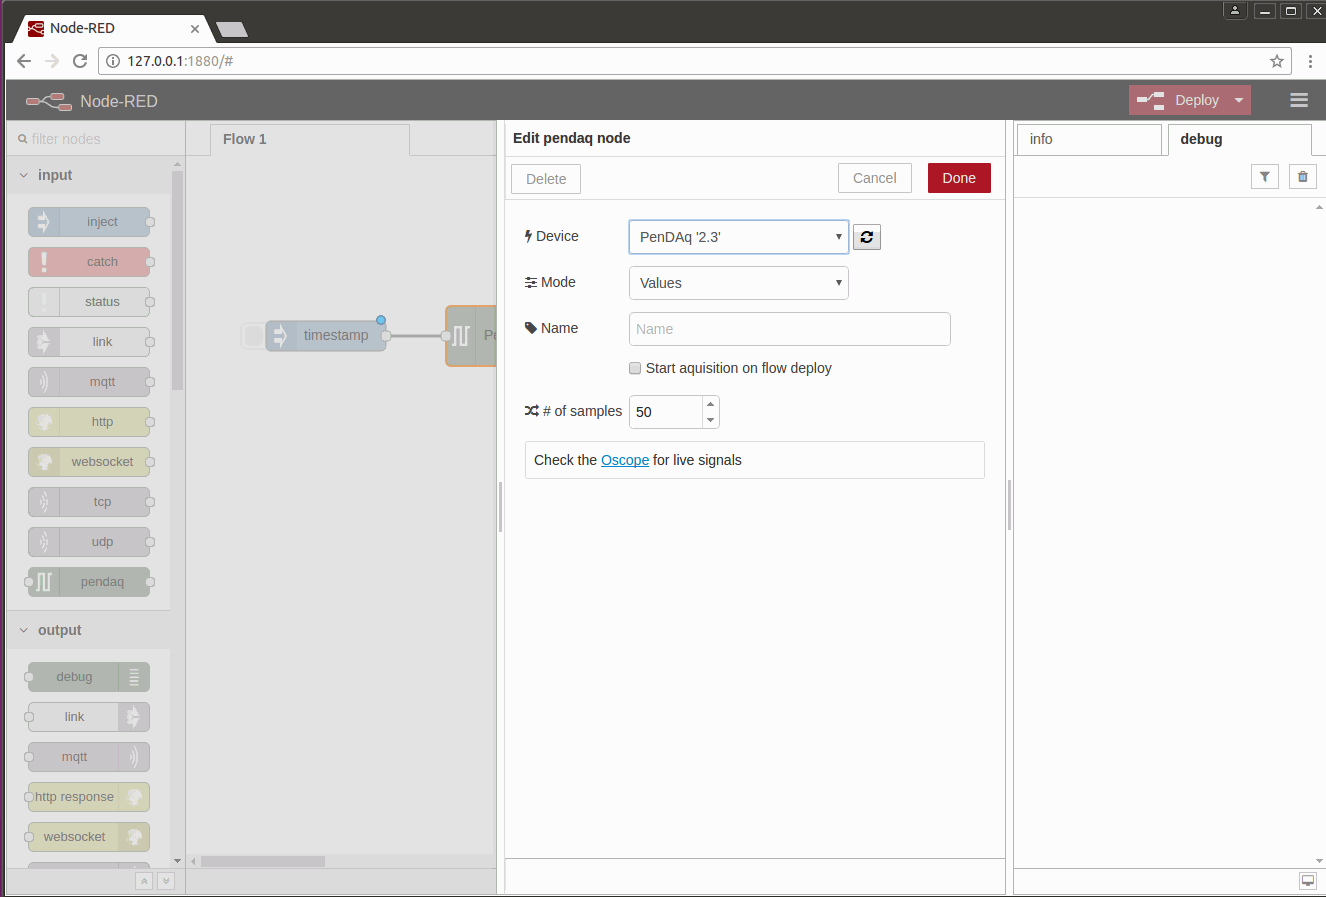Click the workspace horizontal scrollbar

tap(263, 861)
